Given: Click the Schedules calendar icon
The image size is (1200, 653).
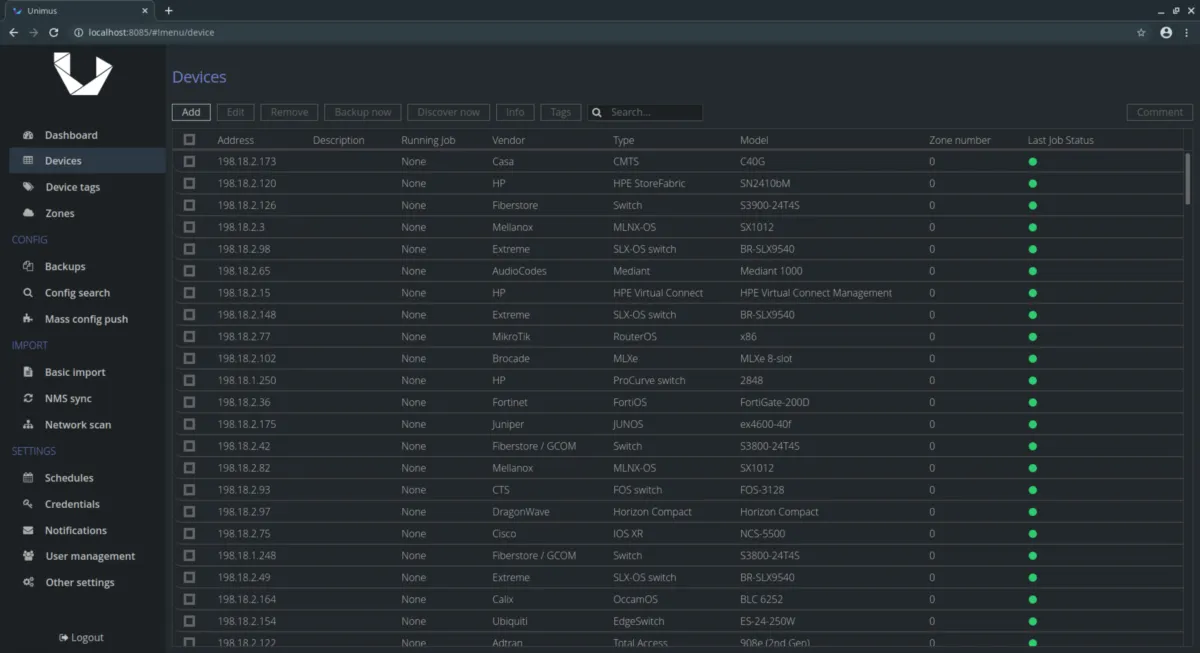Looking at the screenshot, I should [28, 478].
